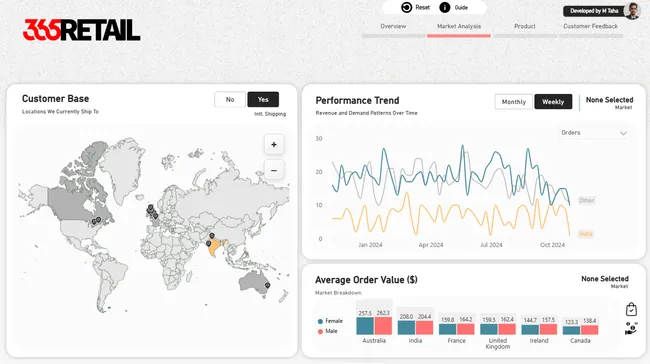Click the 'Jan 2024' axis label
The height and width of the screenshot is (364, 650).
coord(370,245)
